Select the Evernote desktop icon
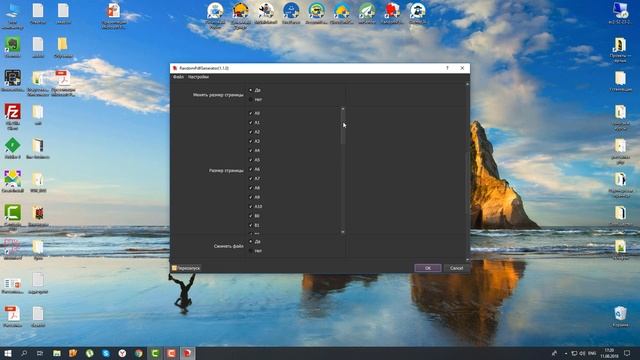The height and width of the screenshot is (360, 640). (x=13, y=47)
